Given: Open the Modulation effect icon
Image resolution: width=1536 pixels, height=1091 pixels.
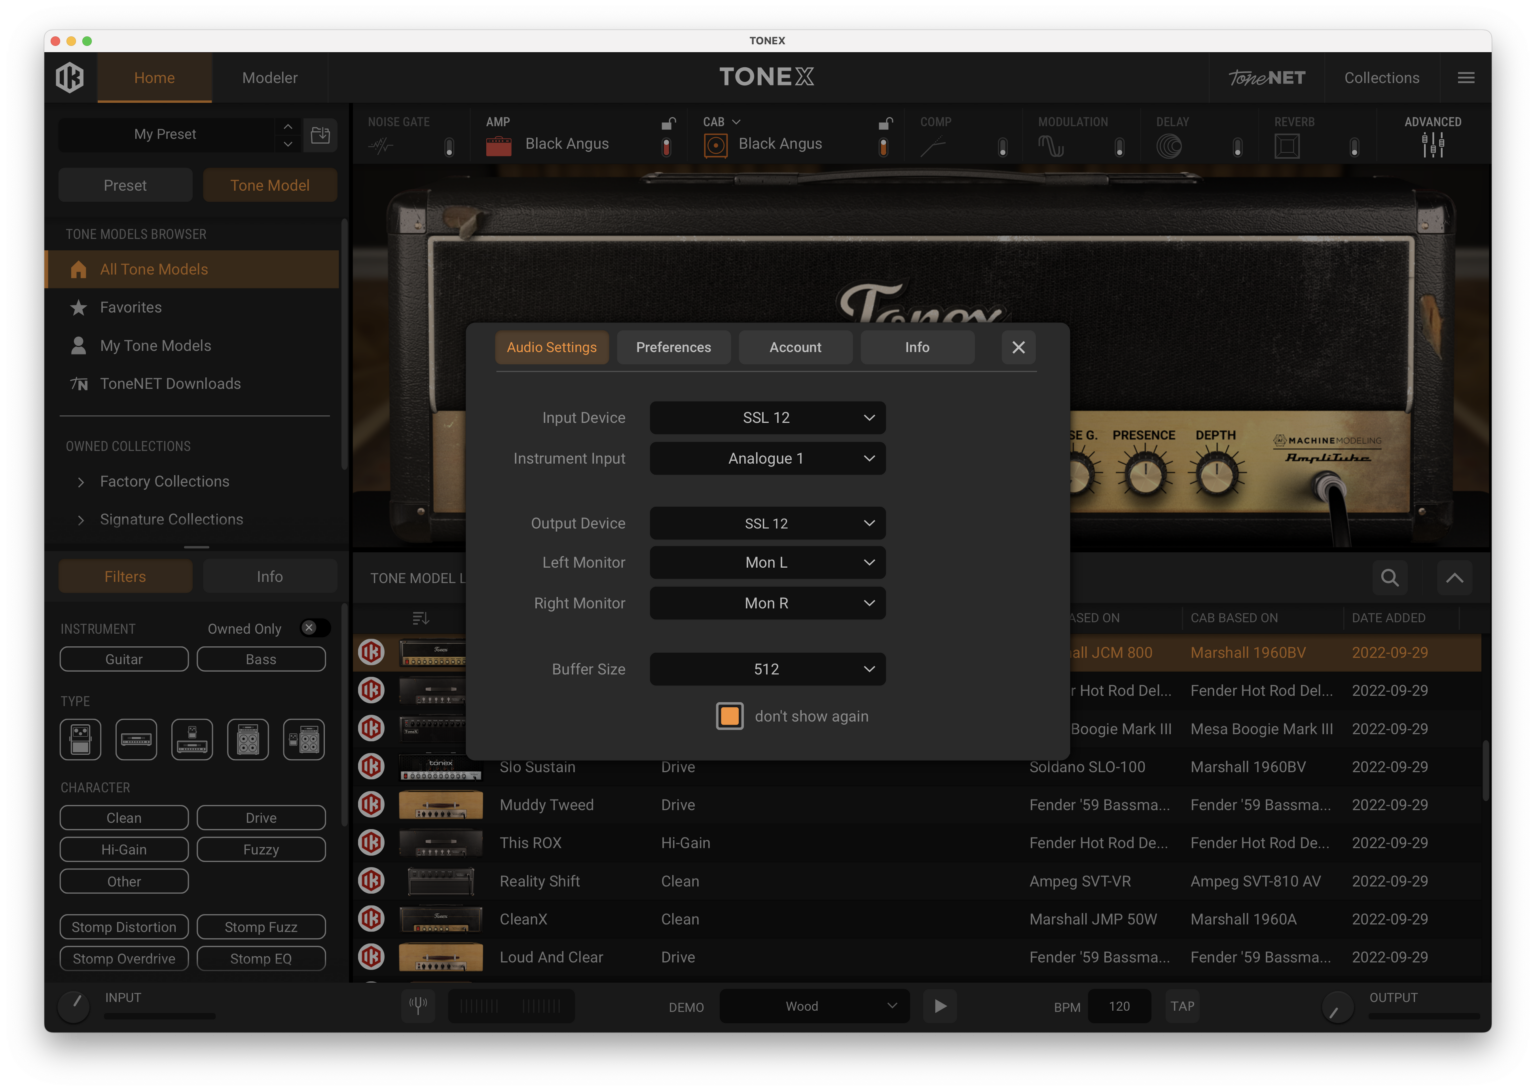Looking at the screenshot, I should coord(1050,145).
